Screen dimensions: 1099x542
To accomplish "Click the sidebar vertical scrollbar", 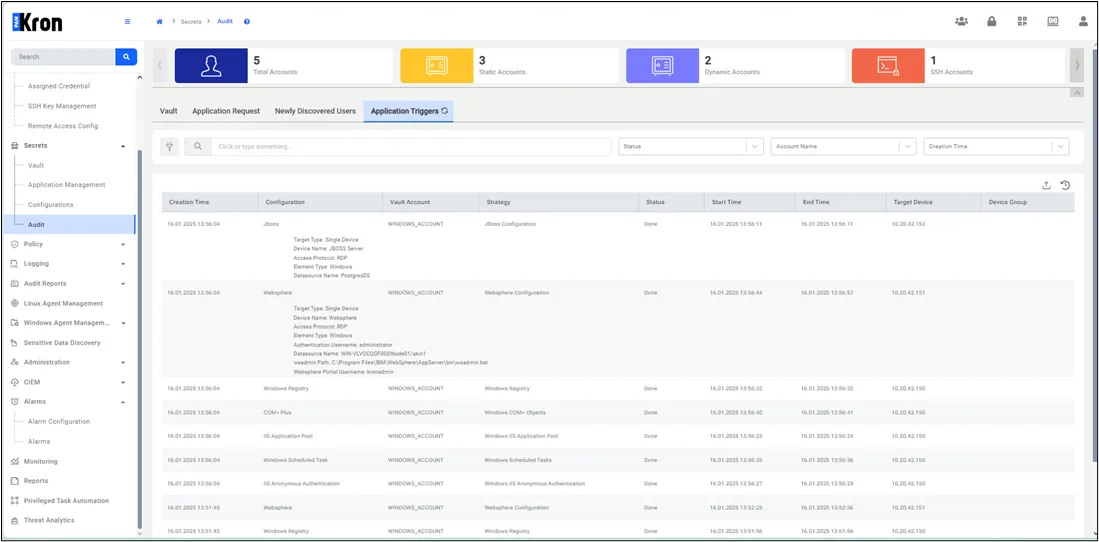I will click(x=139, y=337).
